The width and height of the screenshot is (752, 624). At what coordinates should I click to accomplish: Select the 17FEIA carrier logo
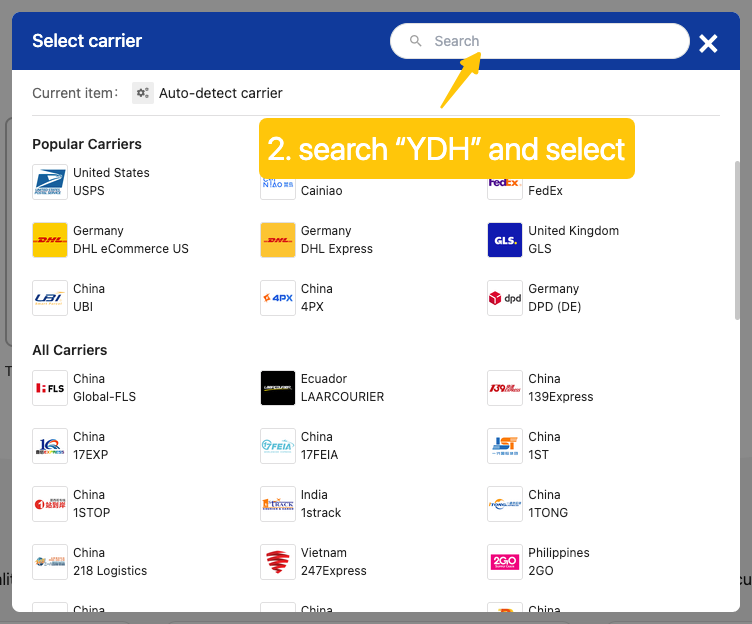click(278, 446)
